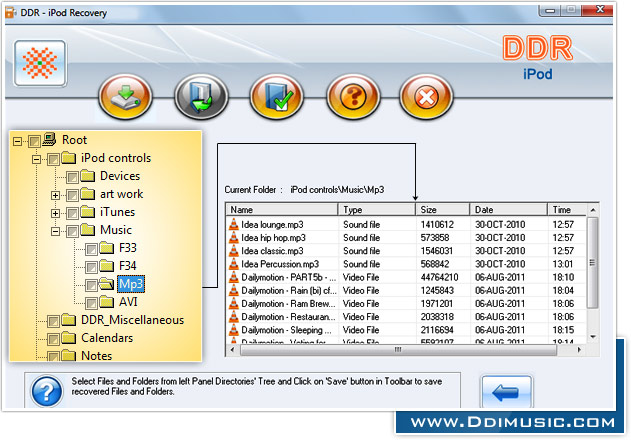Expand the iTunes folder node
The height and width of the screenshot is (440, 631).
tap(56, 213)
